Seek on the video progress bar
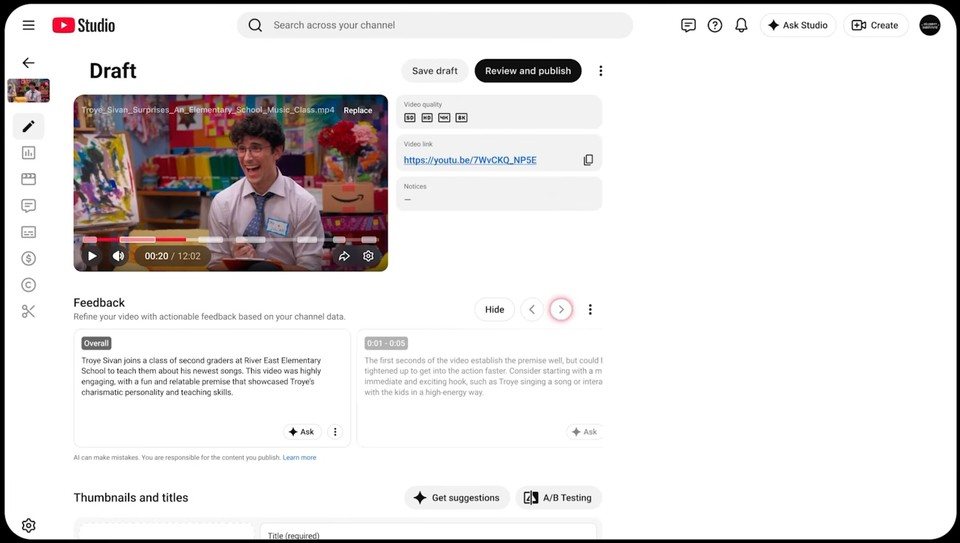The height and width of the screenshot is (543, 960). click(230, 239)
